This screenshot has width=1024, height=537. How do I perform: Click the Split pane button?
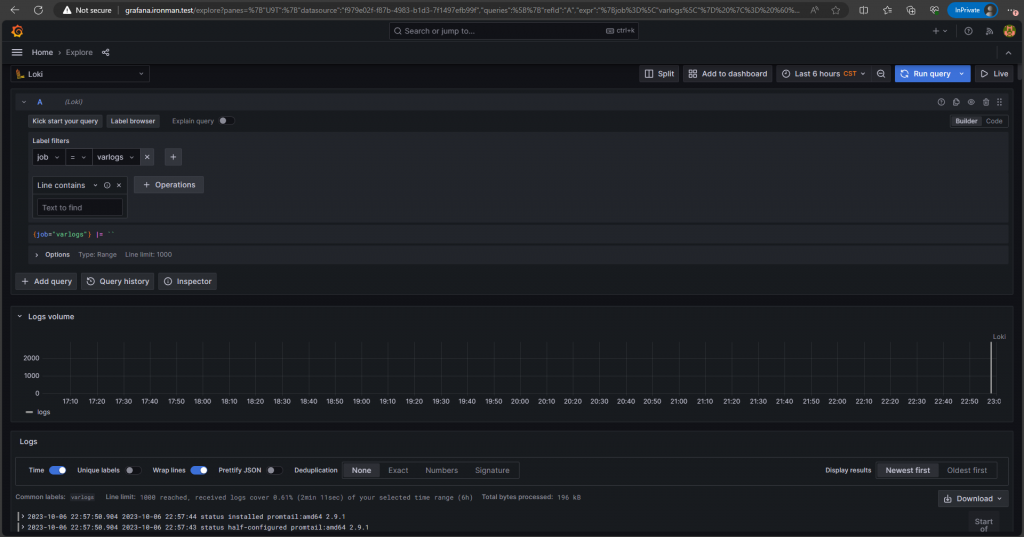coord(659,74)
